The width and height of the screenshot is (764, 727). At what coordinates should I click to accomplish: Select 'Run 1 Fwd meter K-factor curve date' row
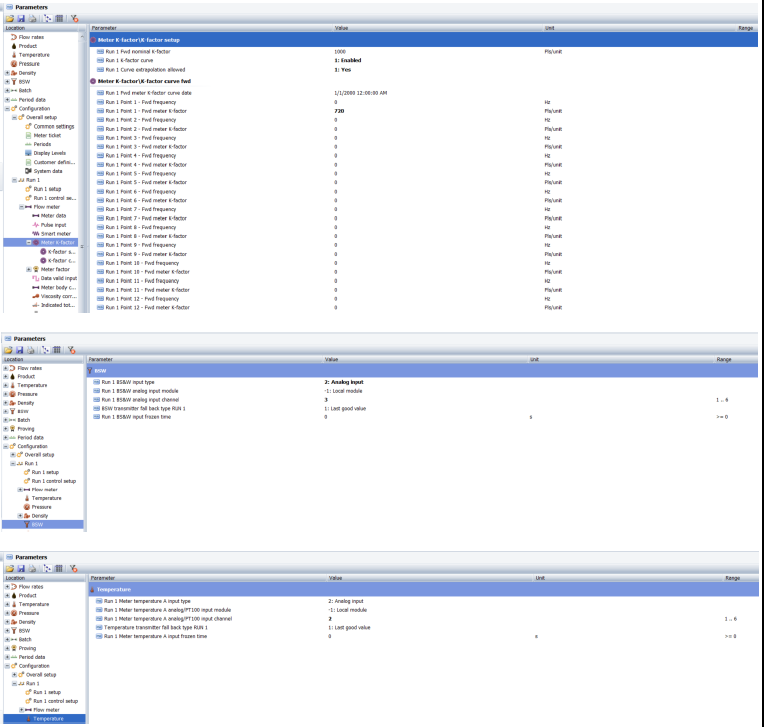[x=423, y=93]
